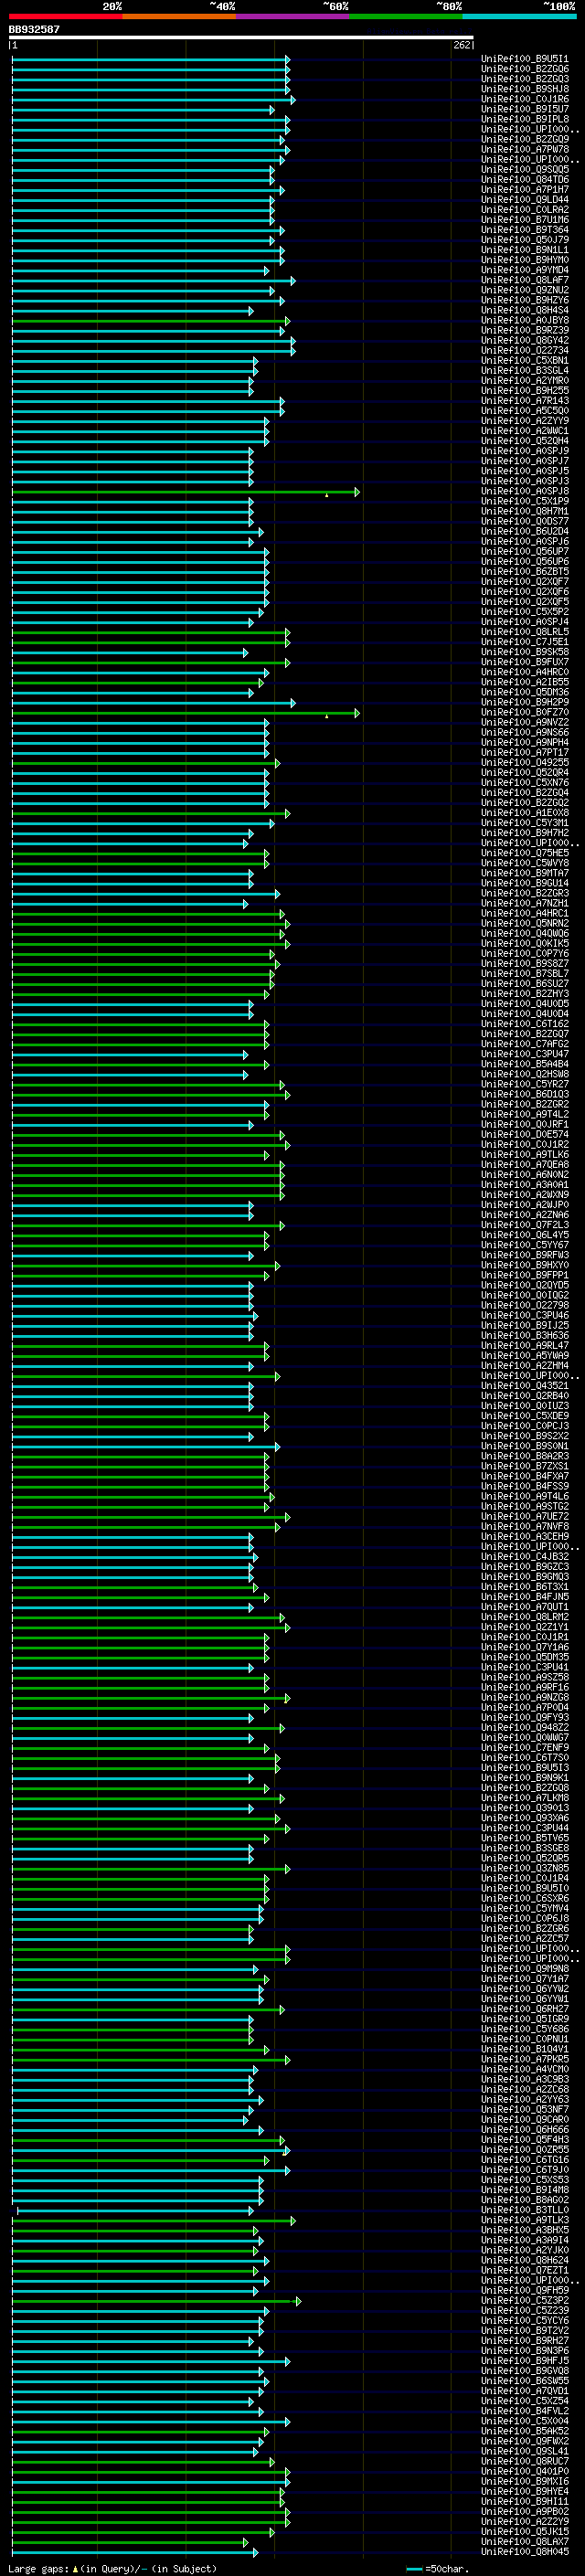Select UniRef100_B4FVL2 label
Viewport: 585px width, 2576px height.
(x=525, y=2411)
